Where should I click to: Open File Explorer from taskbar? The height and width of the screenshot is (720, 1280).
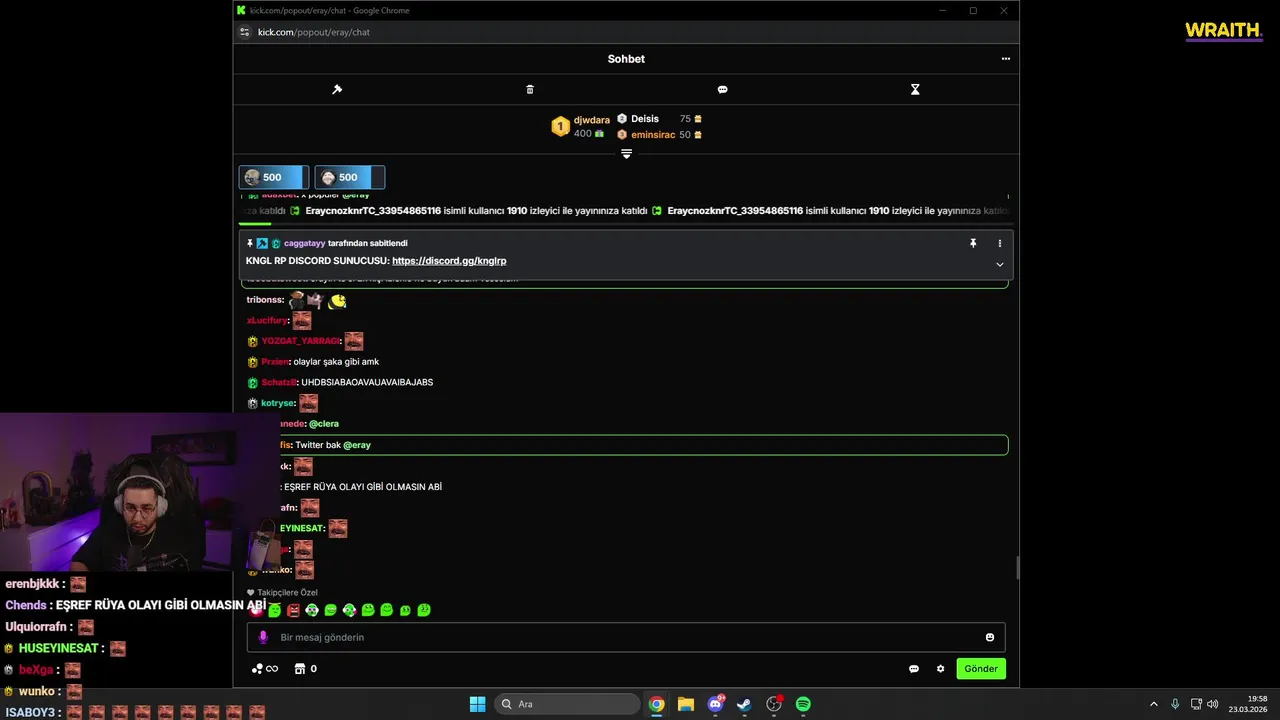pyautogui.click(x=685, y=704)
